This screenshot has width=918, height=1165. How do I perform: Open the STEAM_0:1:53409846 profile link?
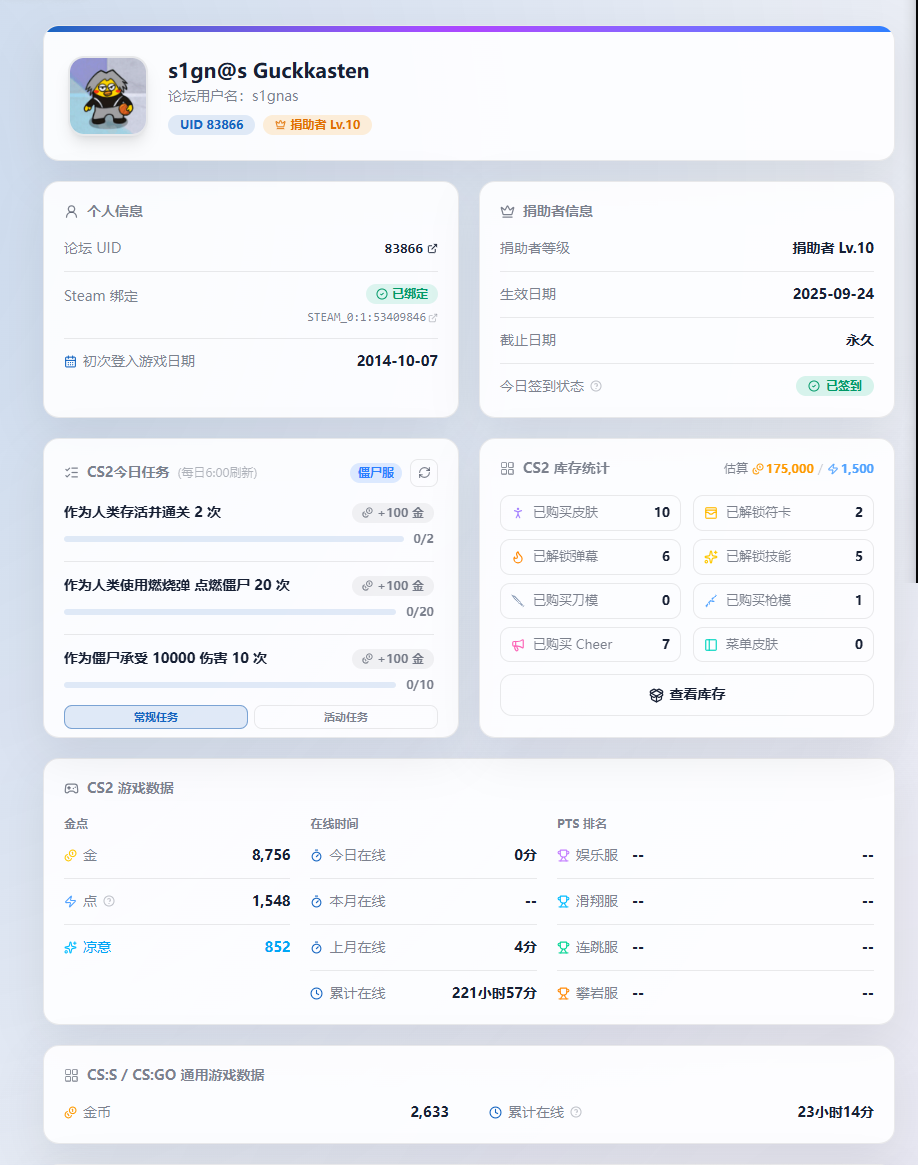click(x=372, y=317)
